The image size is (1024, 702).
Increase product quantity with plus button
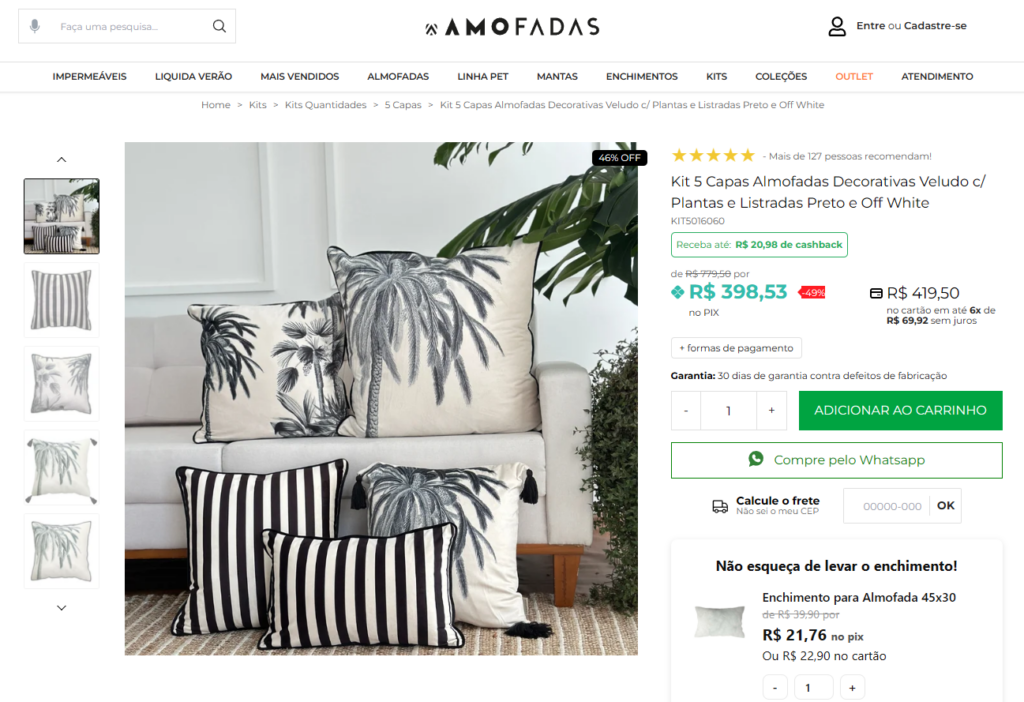(771, 410)
